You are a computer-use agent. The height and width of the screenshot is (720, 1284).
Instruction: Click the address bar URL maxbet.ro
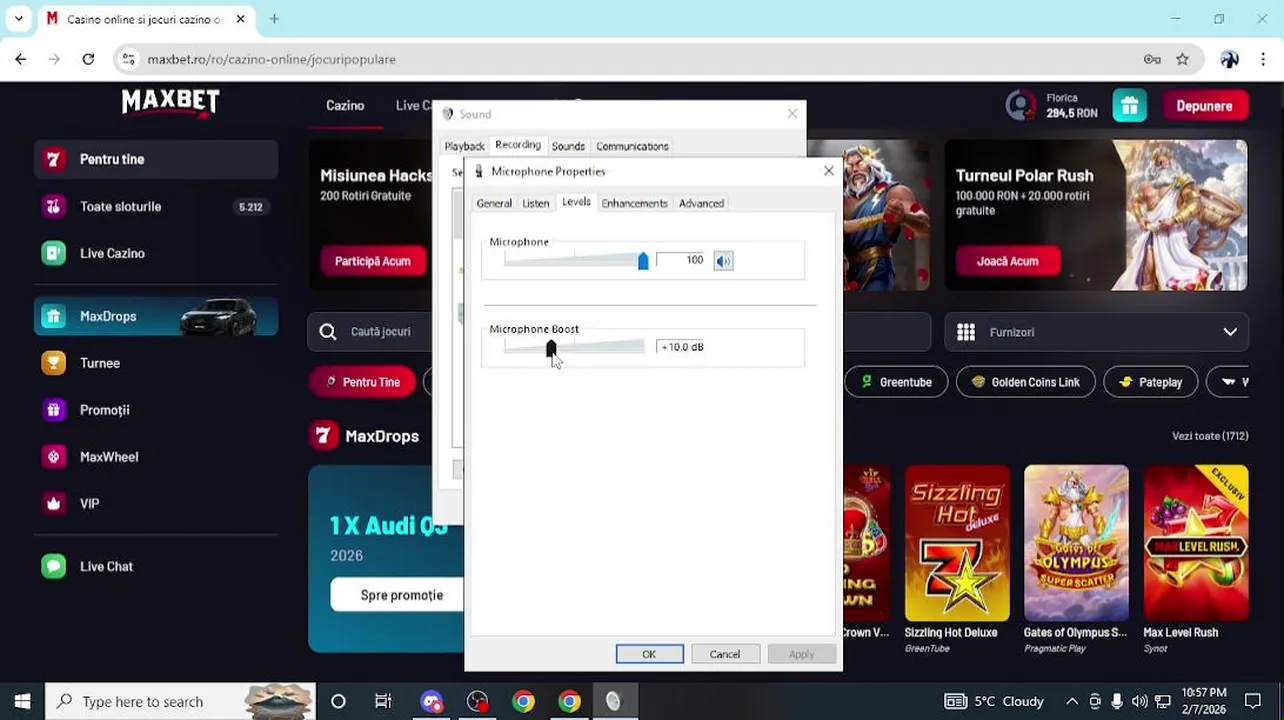pos(270,59)
